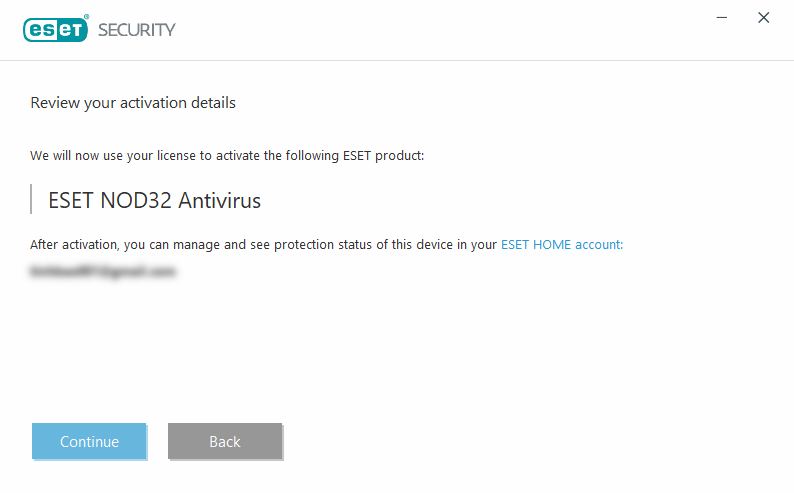
Task: Click the SECURITY wordmark beside the logo
Action: (136, 30)
